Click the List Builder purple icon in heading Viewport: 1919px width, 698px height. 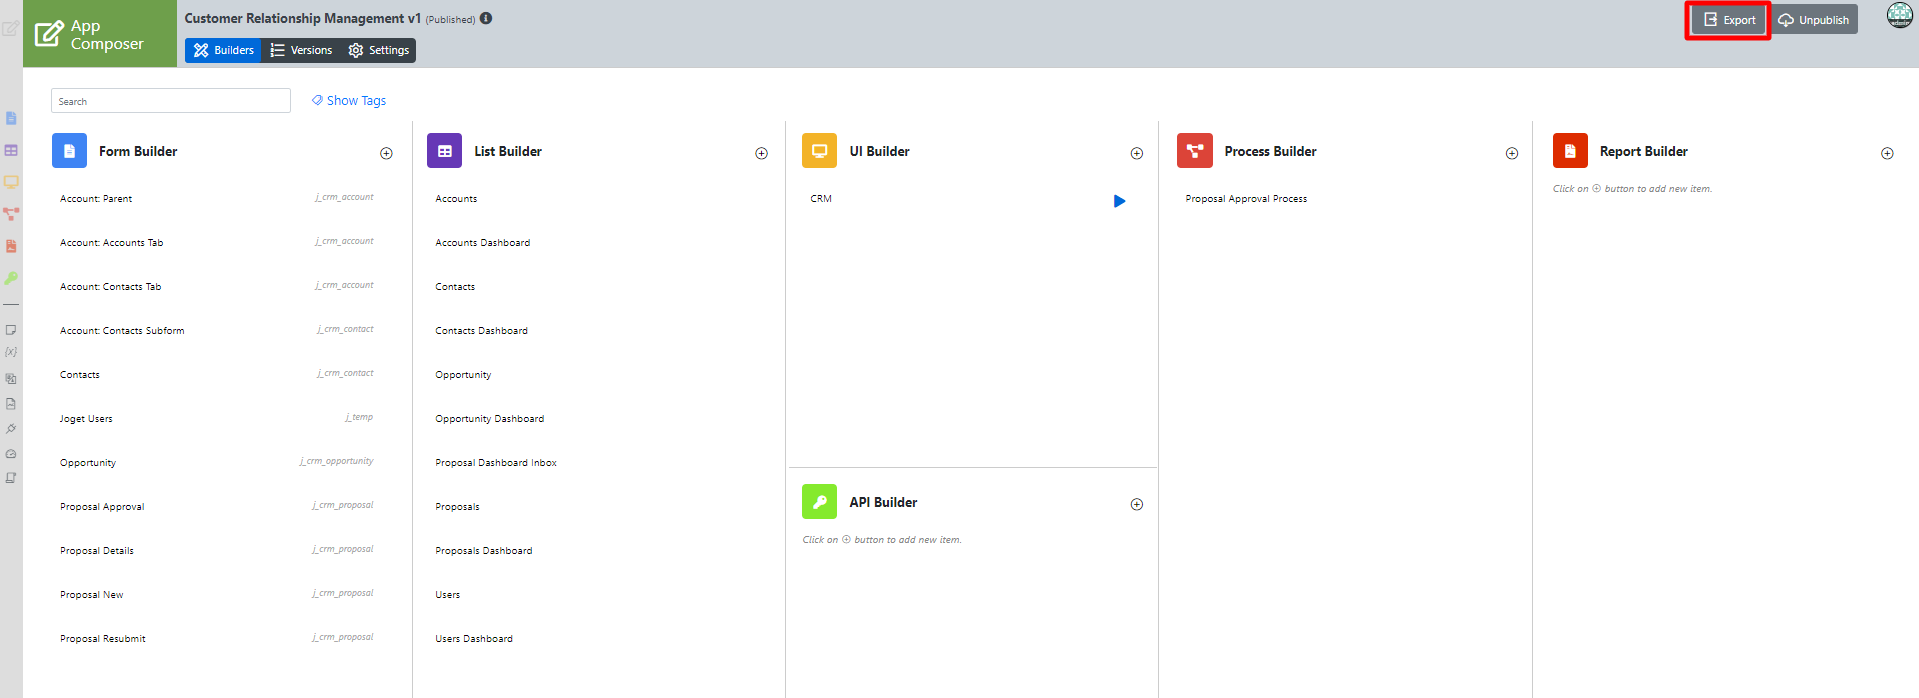tap(444, 151)
